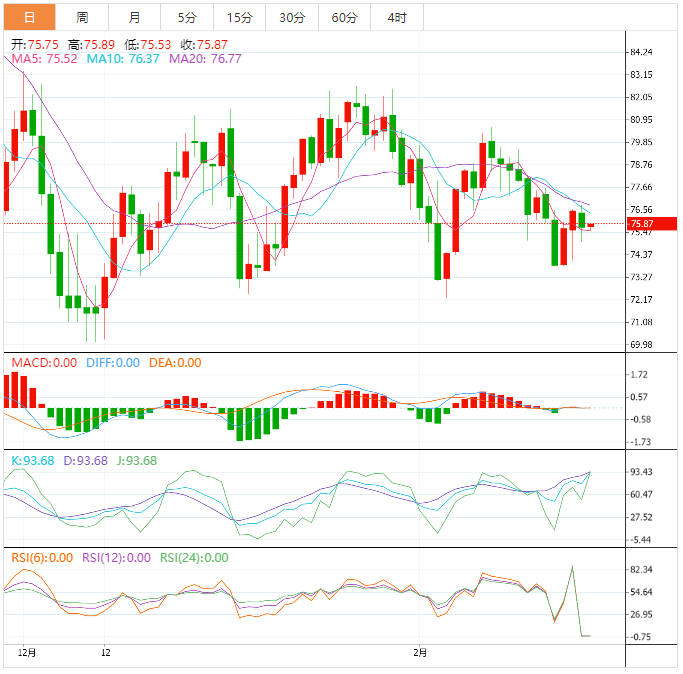Switch to the 5分 interval tab
Screen dimensions: 683x674
tap(187, 17)
